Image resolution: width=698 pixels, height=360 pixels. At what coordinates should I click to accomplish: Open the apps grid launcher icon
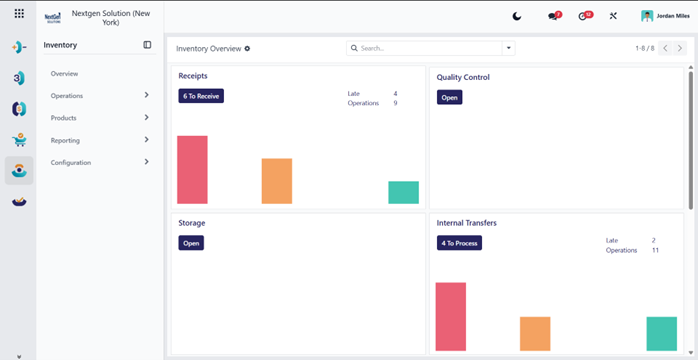[x=19, y=13]
